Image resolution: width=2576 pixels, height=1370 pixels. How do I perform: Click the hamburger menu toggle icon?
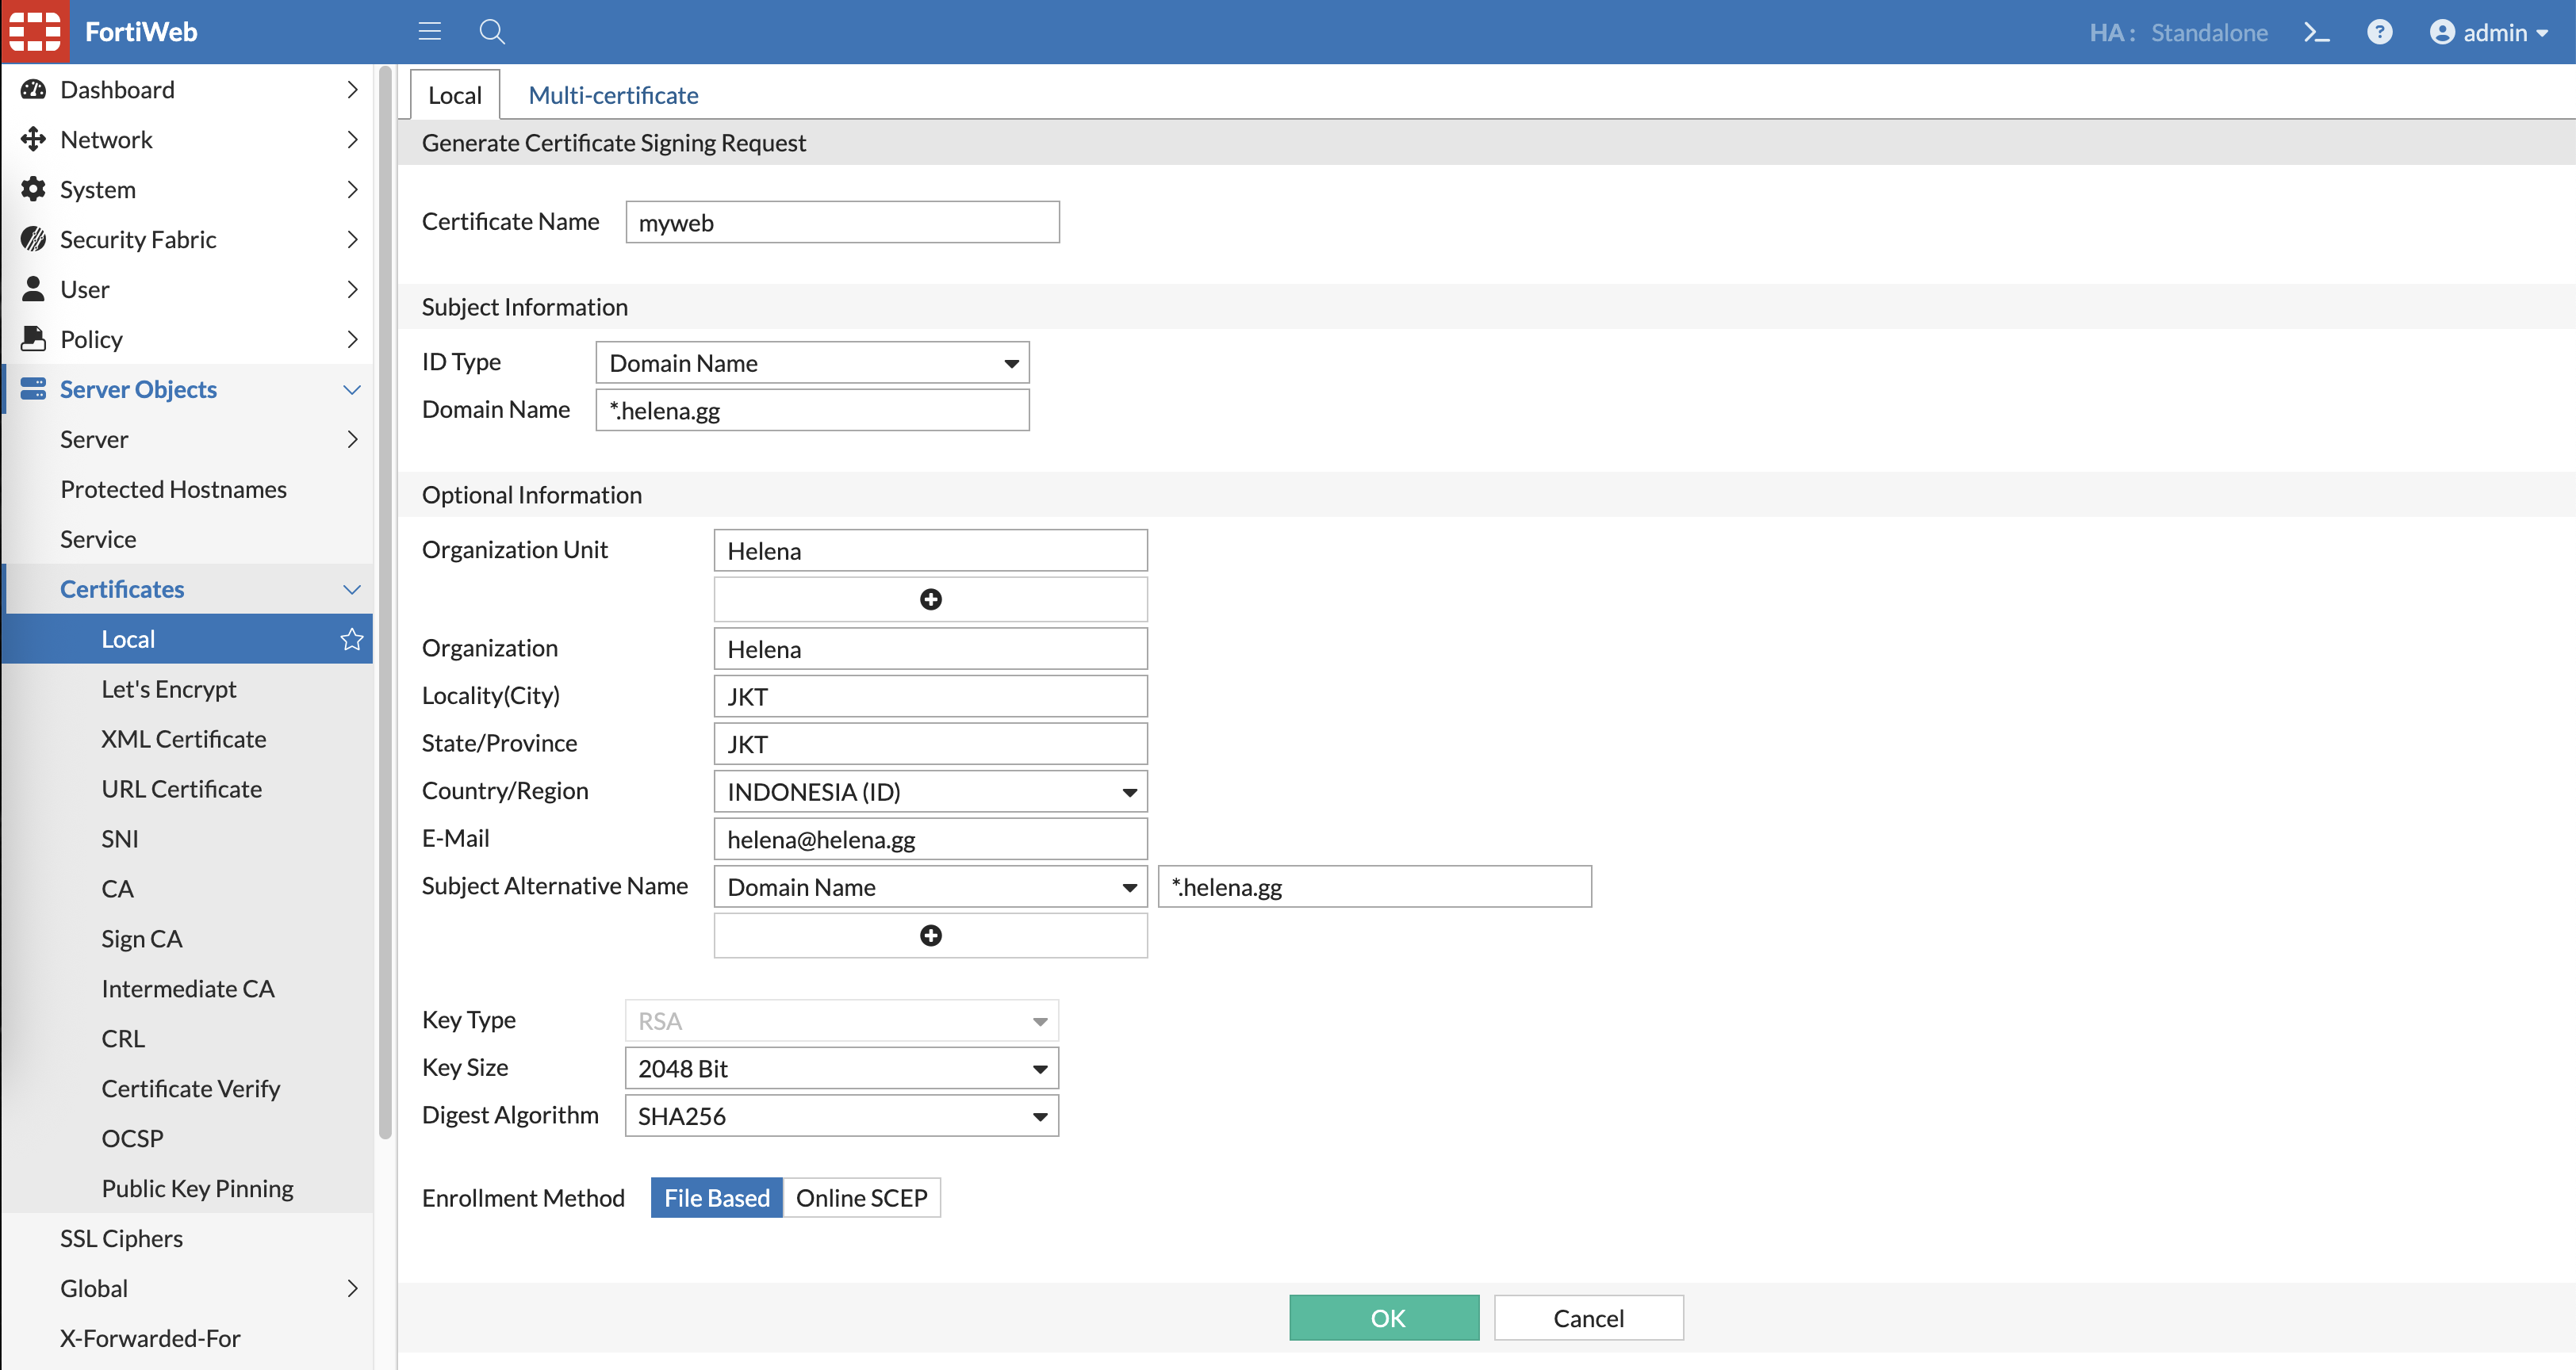(429, 32)
